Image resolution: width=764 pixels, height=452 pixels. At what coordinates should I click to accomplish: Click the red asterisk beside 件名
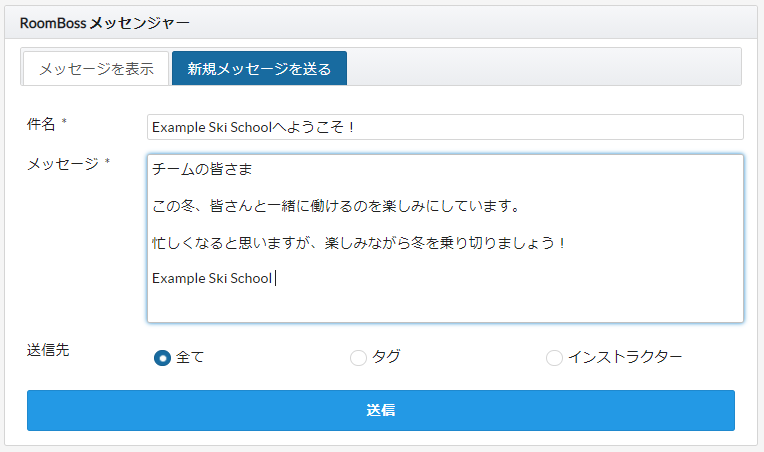65,122
